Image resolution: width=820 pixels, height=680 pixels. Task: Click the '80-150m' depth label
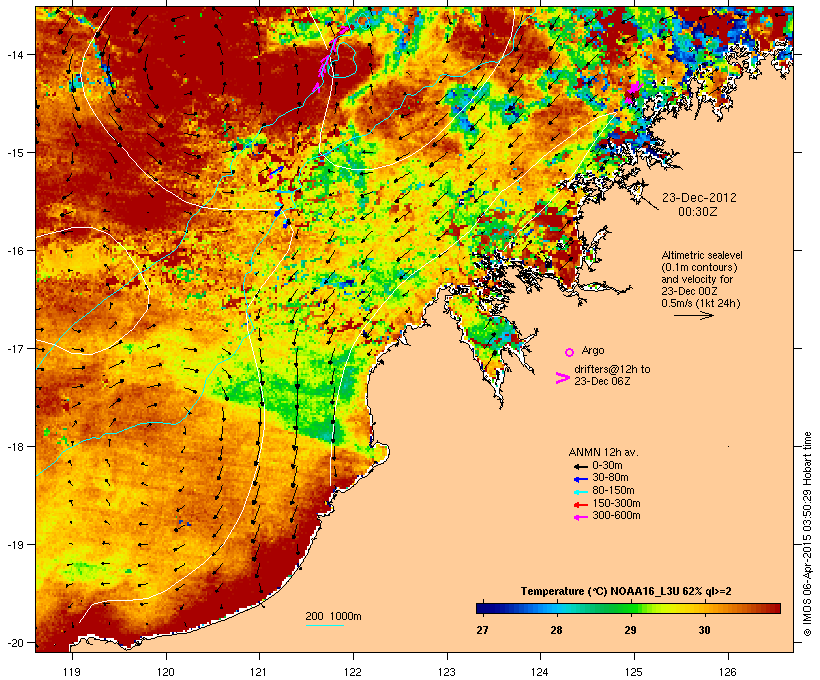click(613, 491)
